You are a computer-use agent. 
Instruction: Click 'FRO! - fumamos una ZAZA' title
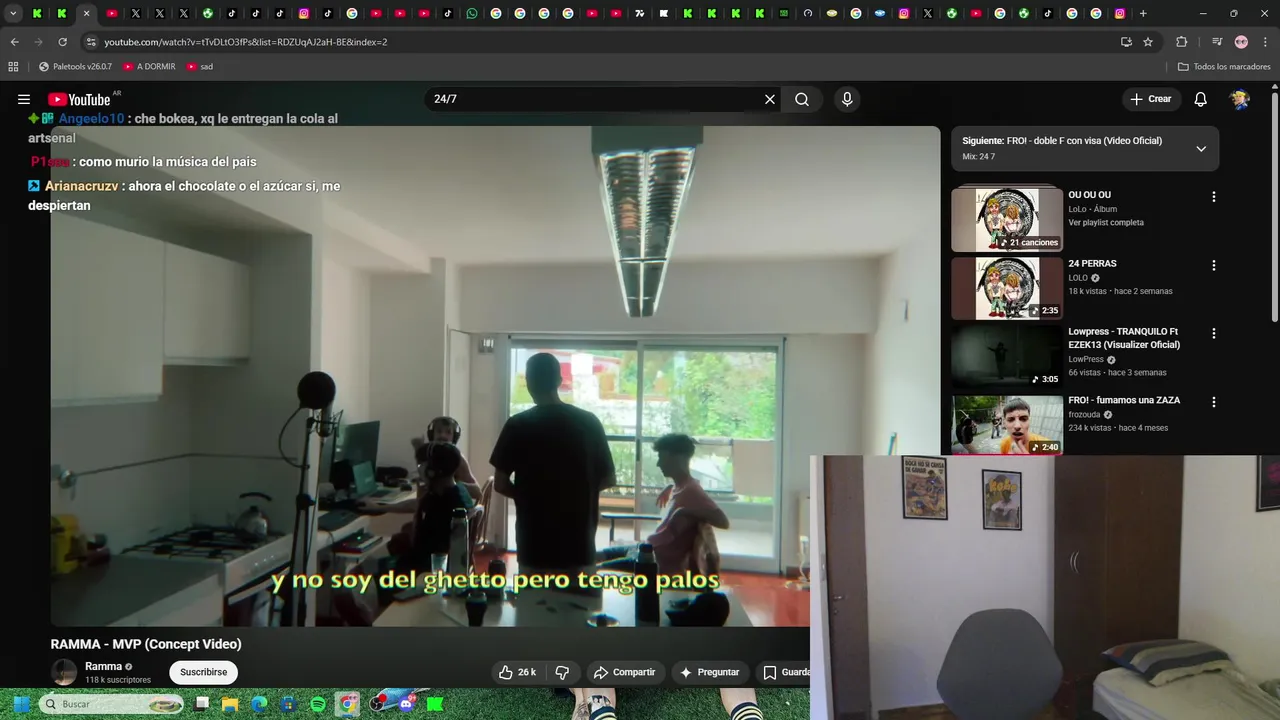point(1124,400)
